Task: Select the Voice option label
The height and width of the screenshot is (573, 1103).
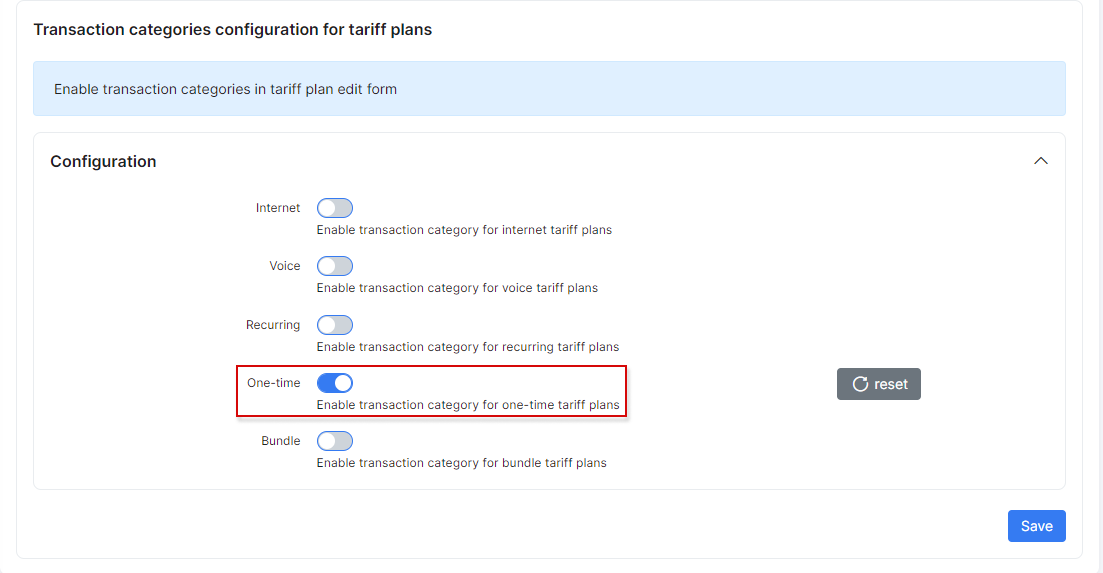Action: (285, 266)
